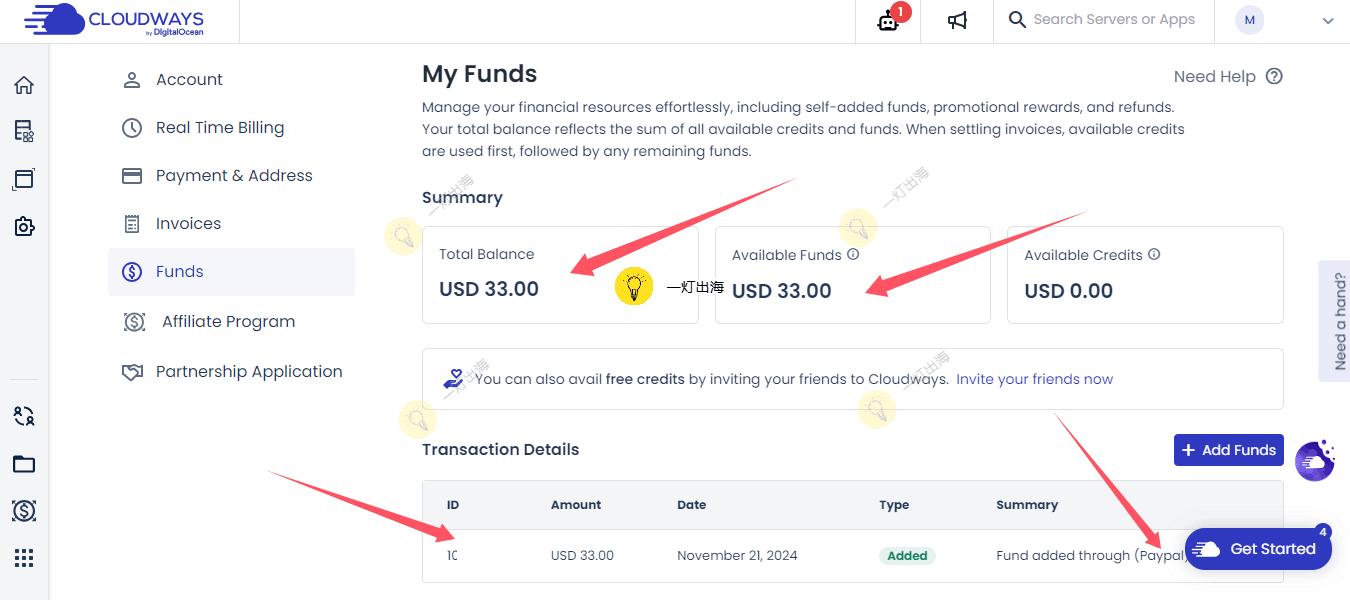Open the Affiliate Program page
Viewport: 1350px width, 600px height.
pyautogui.click(x=228, y=322)
